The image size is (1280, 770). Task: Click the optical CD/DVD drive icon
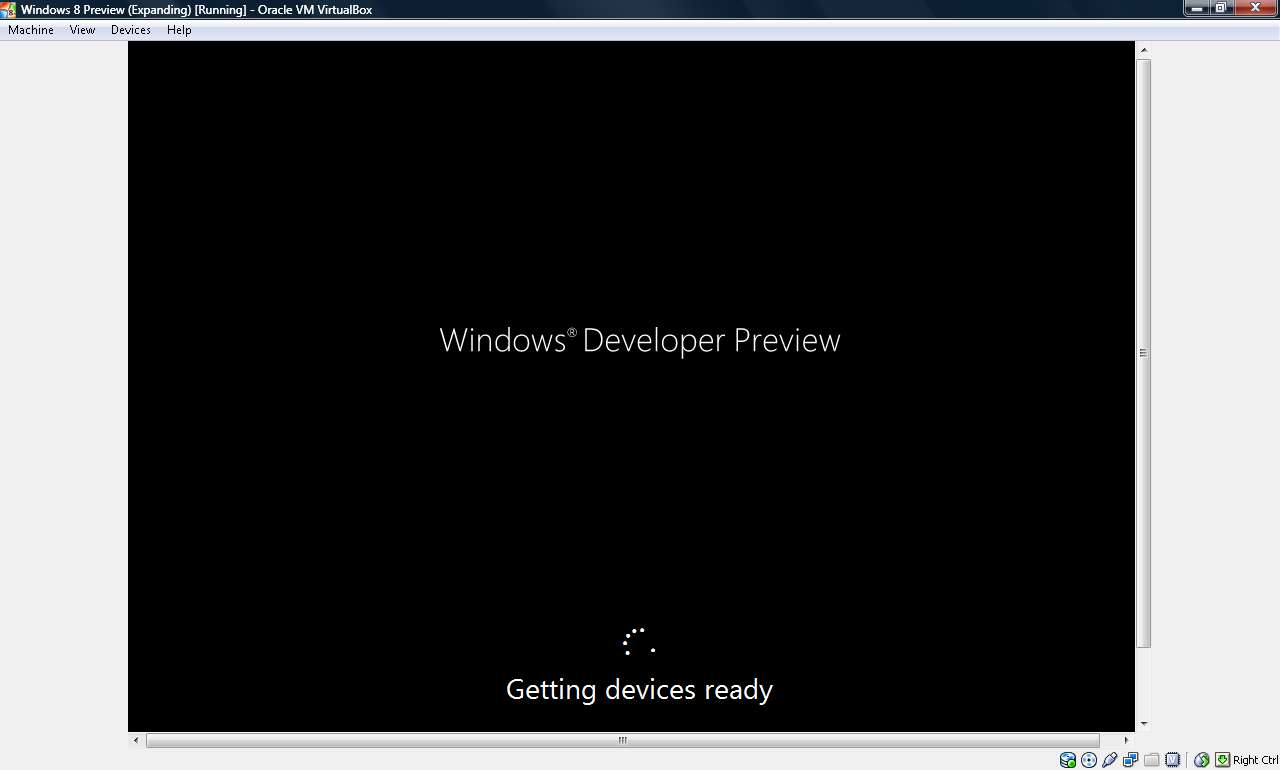point(1089,760)
